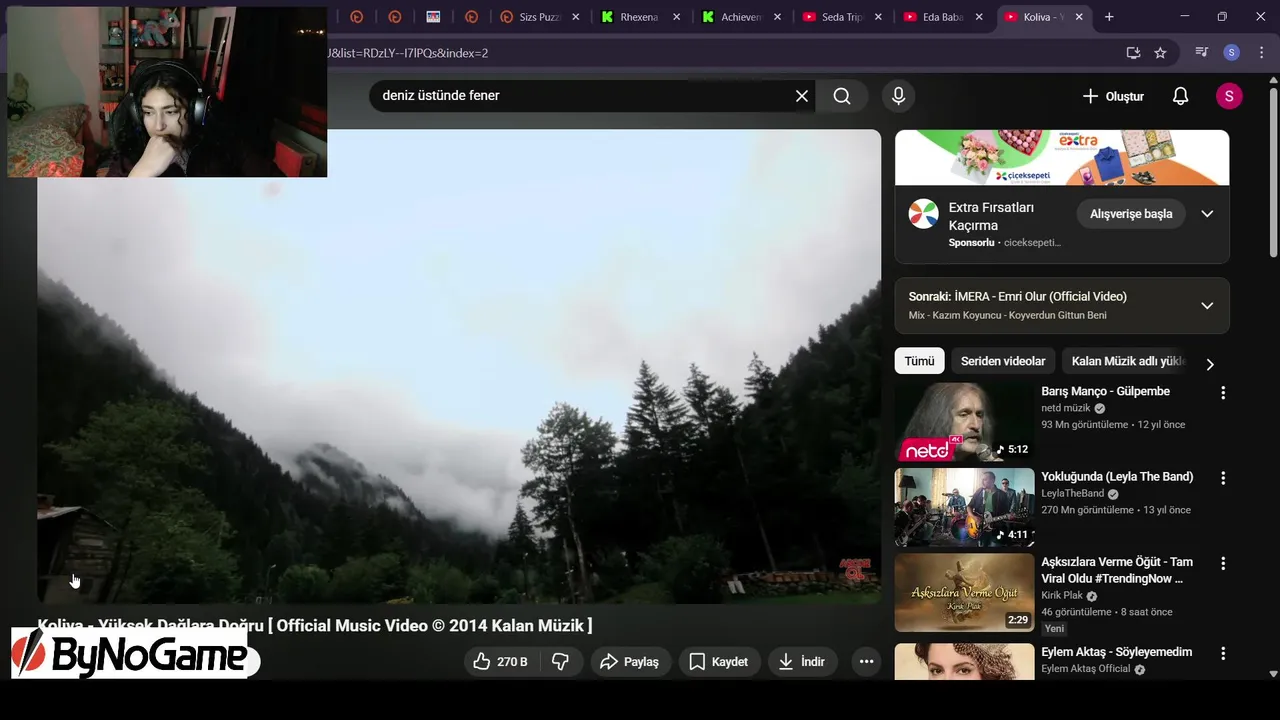Open Yokluğunda video thumbnail

tap(964, 507)
